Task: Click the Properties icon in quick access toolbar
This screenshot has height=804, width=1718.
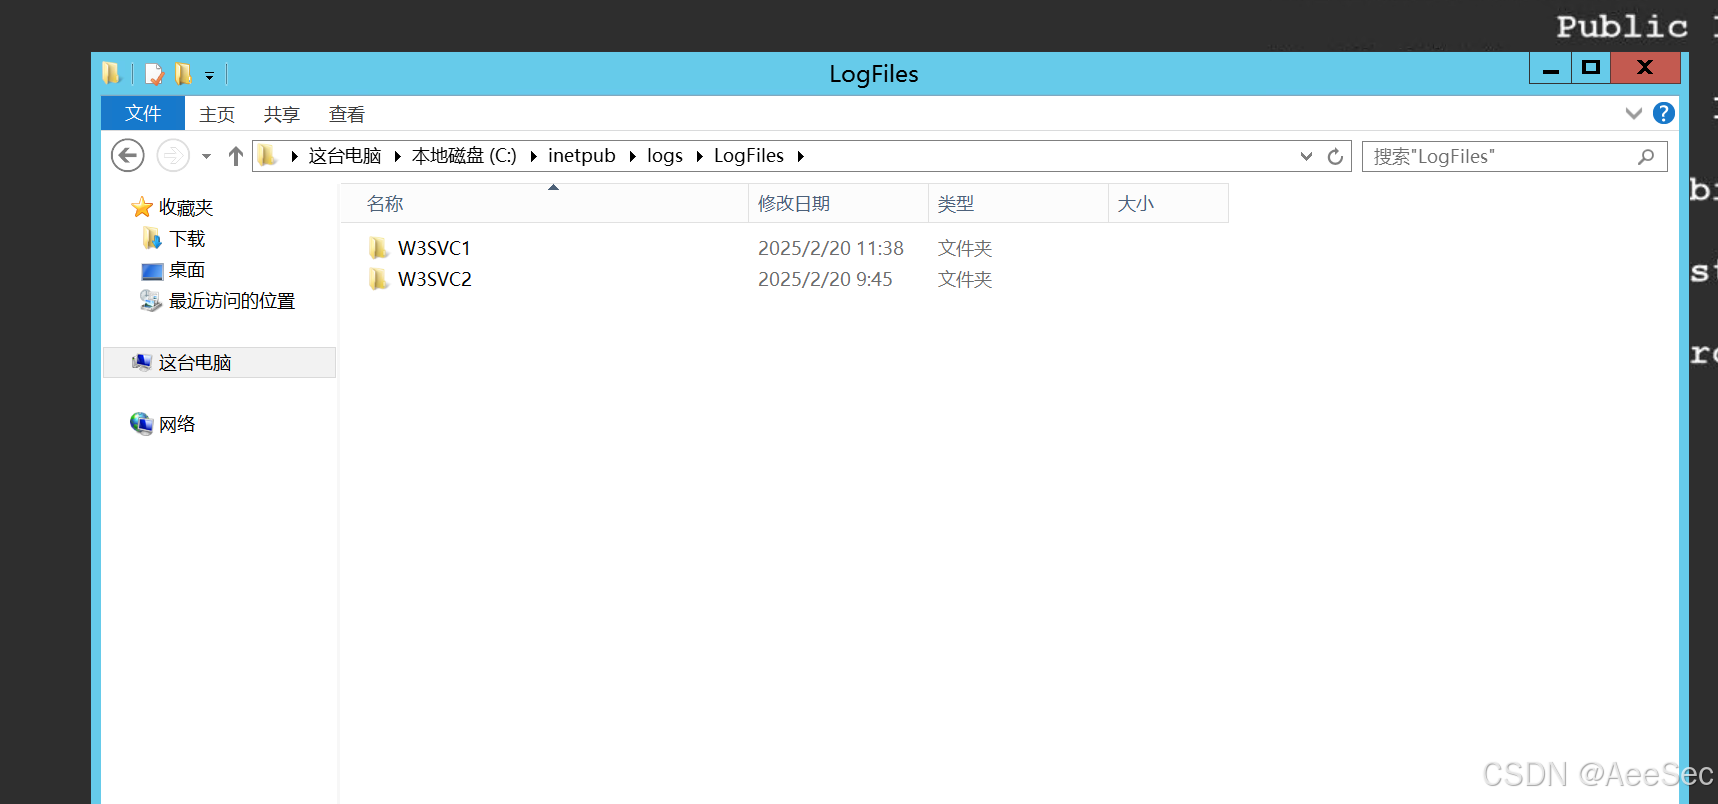Action: coord(155,74)
